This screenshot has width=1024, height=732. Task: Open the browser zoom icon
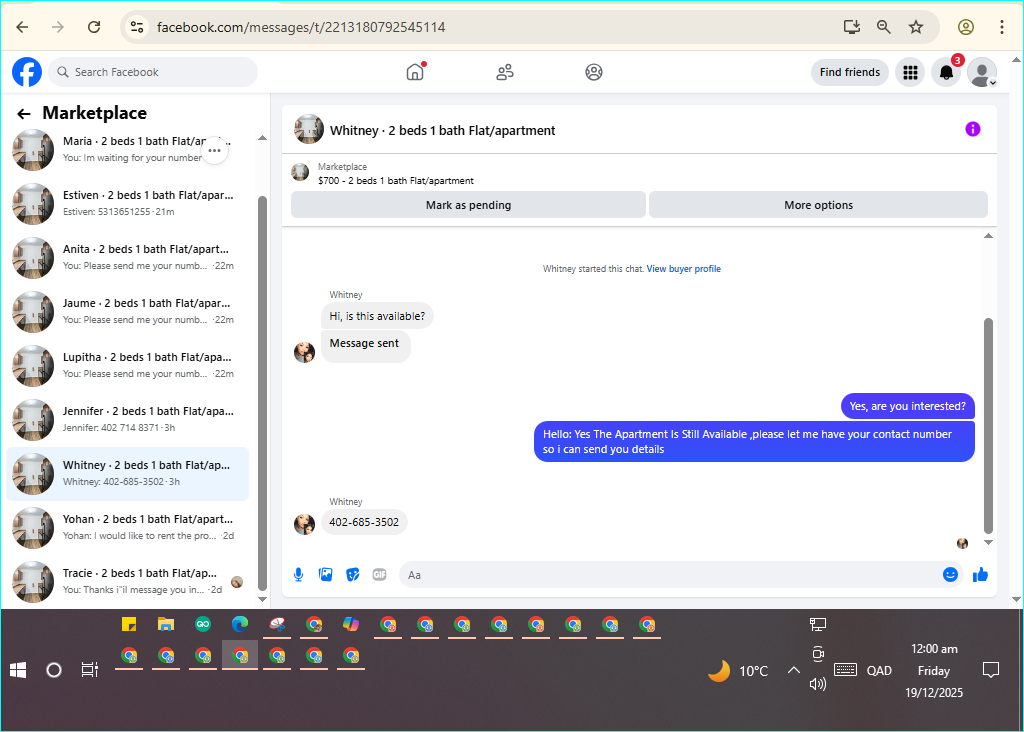884,27
